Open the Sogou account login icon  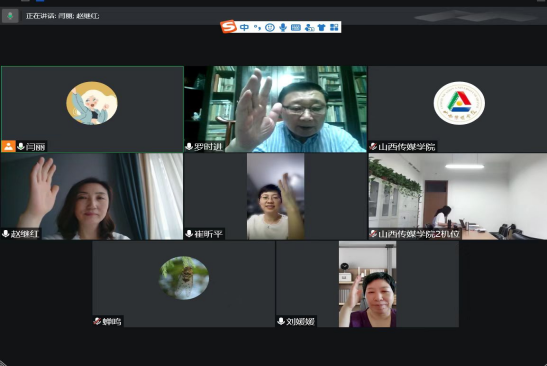[309, 28]
